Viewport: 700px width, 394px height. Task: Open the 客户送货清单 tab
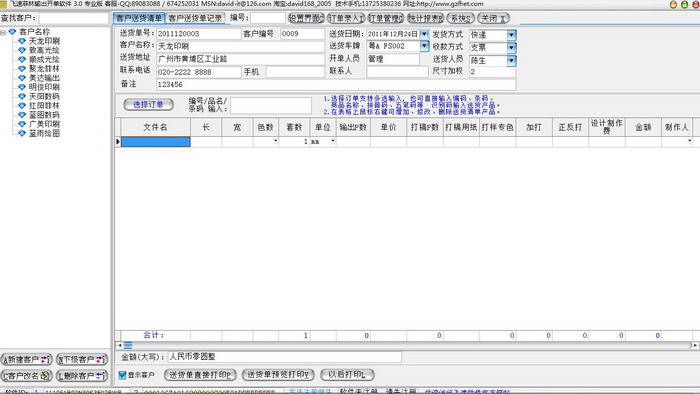pyautogui.click(x=139, y=18)
